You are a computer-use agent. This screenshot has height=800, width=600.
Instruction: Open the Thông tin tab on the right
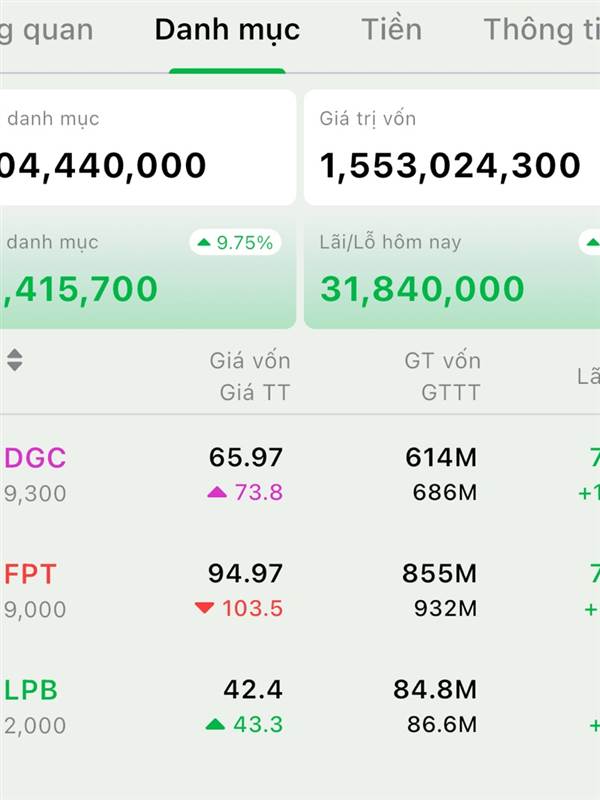pyautogui.click(x=542, y=30)
